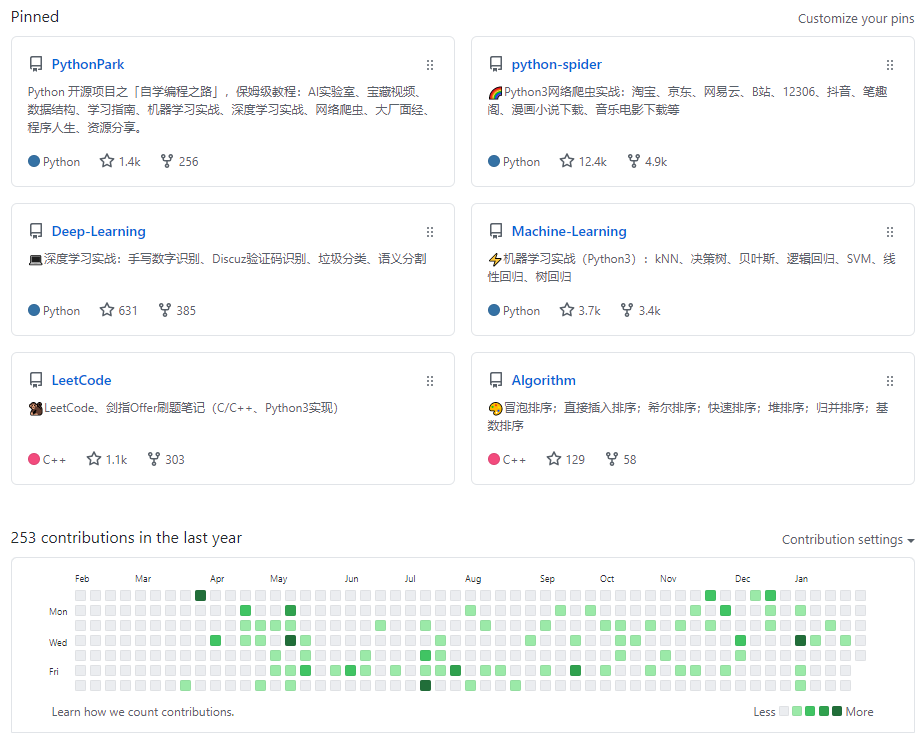Click the lightest gray legend square
The height and width of the screenshot is (738, 920).
coord(783,711)
